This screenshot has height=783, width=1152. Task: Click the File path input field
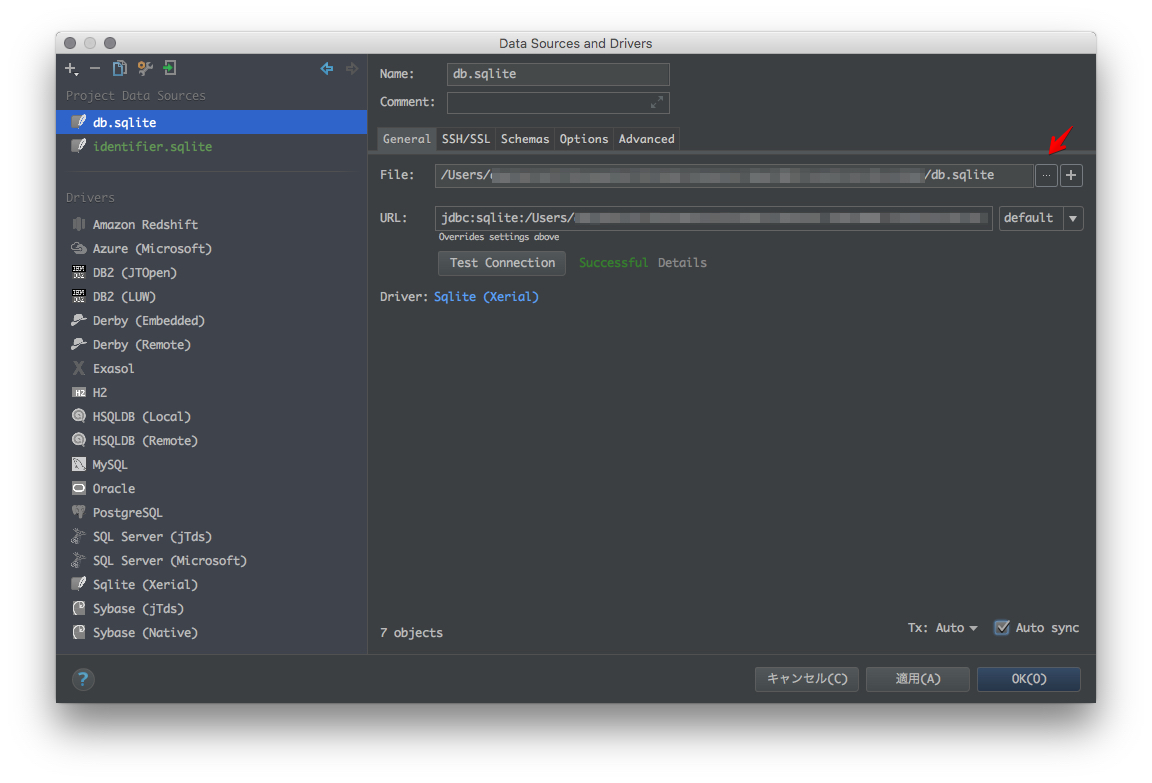734,176
